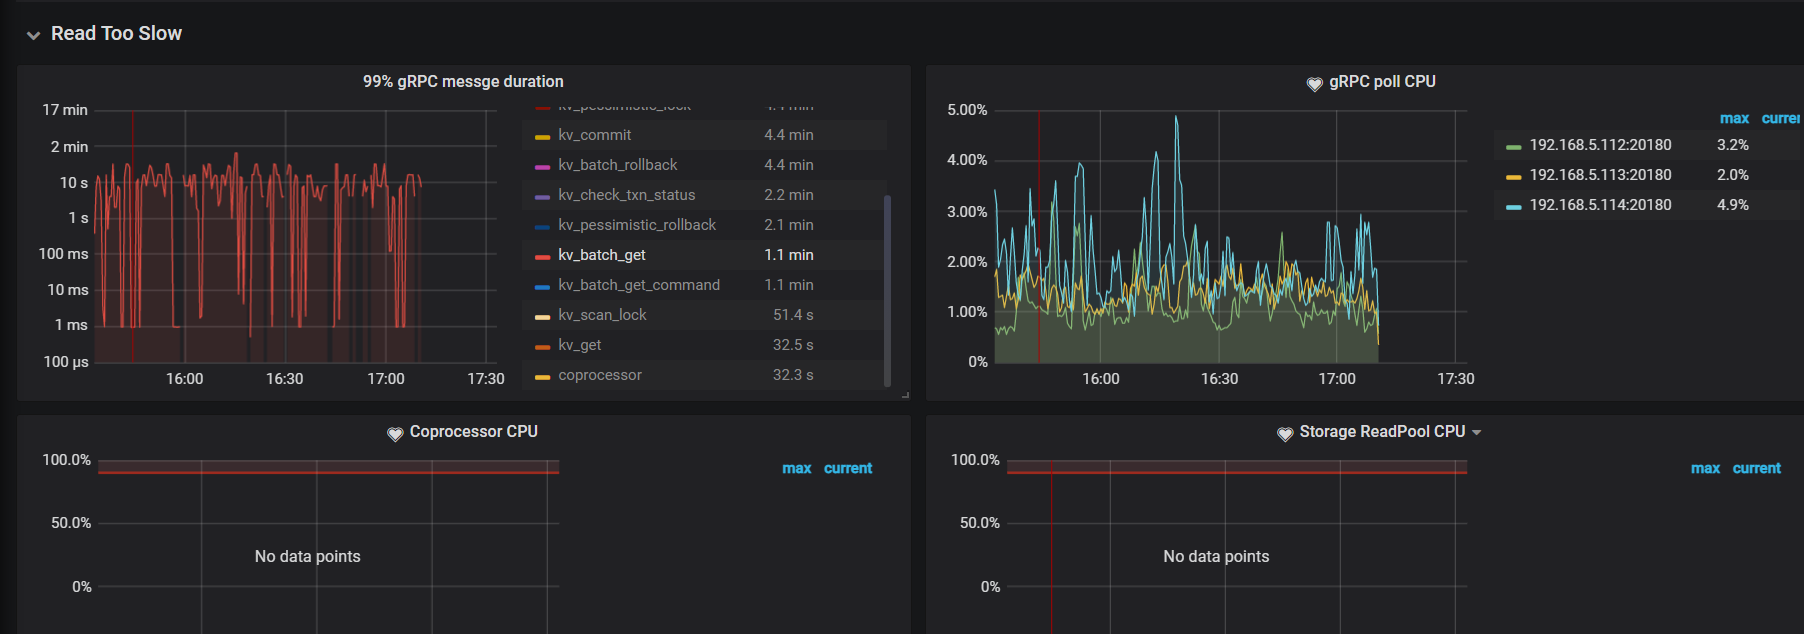Toggle the kv_batch_get series visibility

(601, 255)
